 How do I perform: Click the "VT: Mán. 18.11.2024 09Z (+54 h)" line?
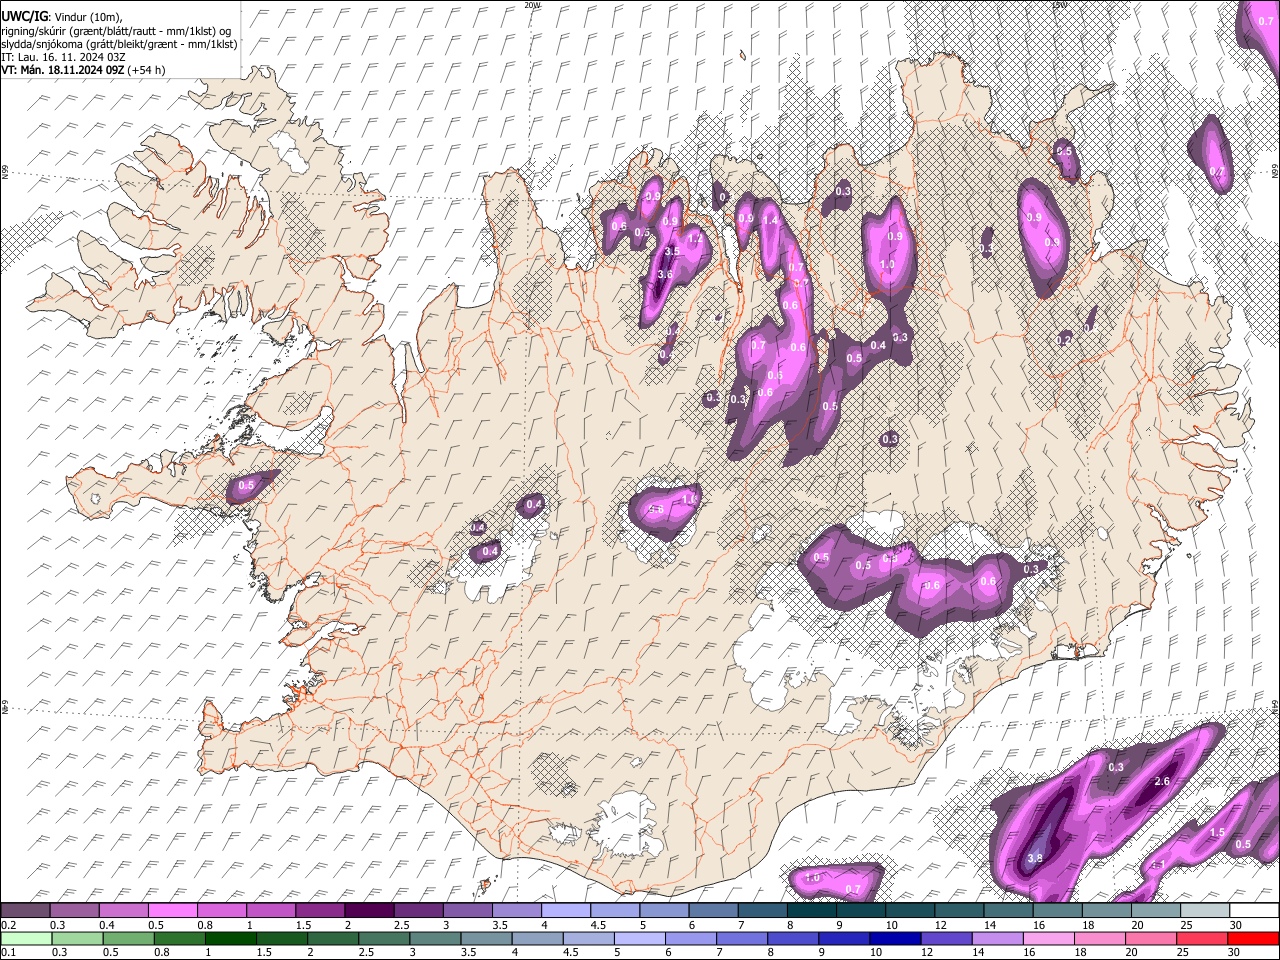tap(83, 70)
